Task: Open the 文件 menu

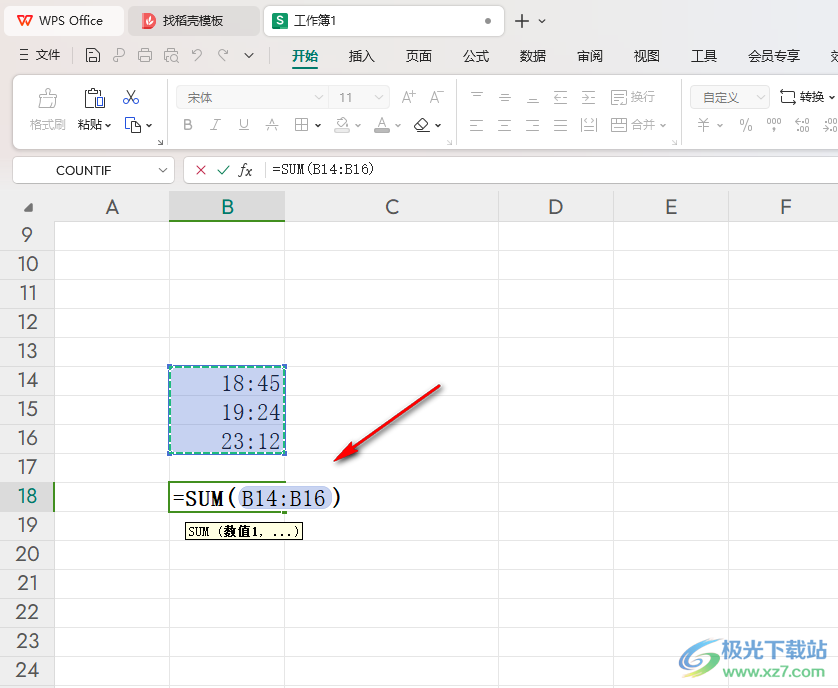Action: pos(40,55)
